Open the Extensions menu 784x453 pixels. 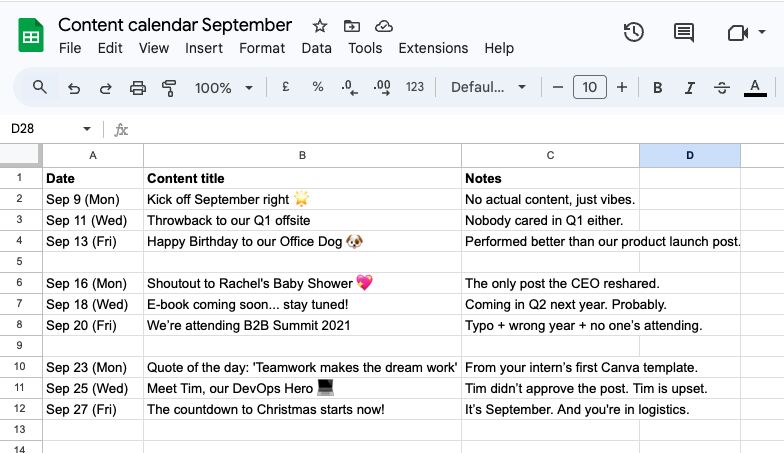coord(433,48)
